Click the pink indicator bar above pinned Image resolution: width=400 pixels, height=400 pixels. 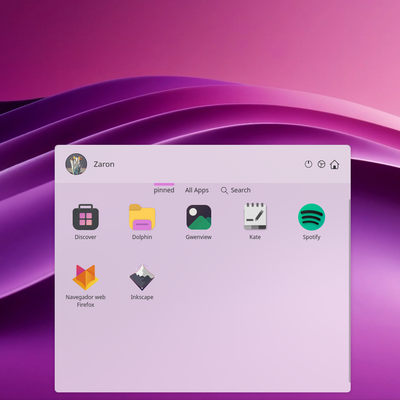pos(164,184)
